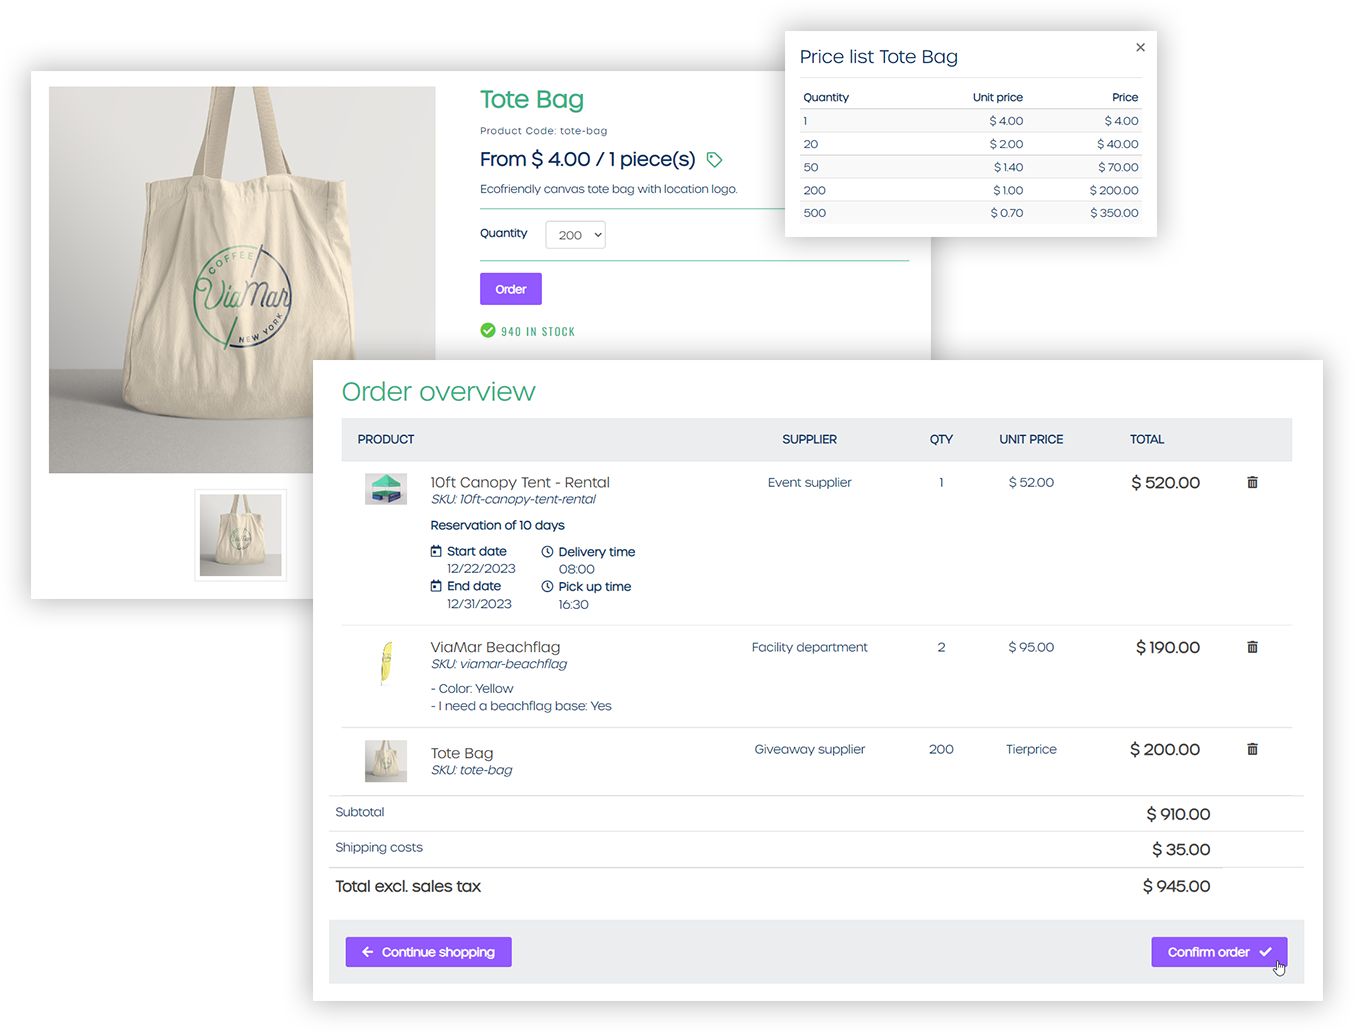Click the Tote Bag product heading

pos(532,99)
